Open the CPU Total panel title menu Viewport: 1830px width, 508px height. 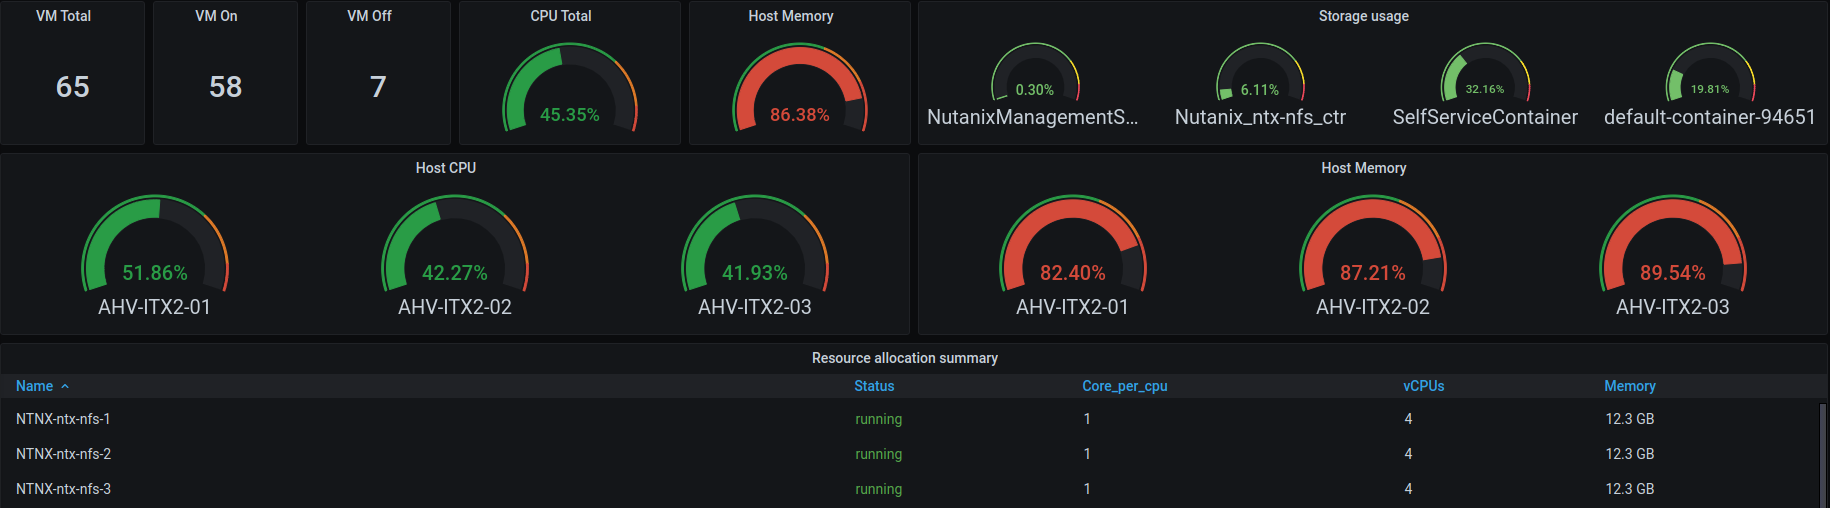click(x=560, y=16)
